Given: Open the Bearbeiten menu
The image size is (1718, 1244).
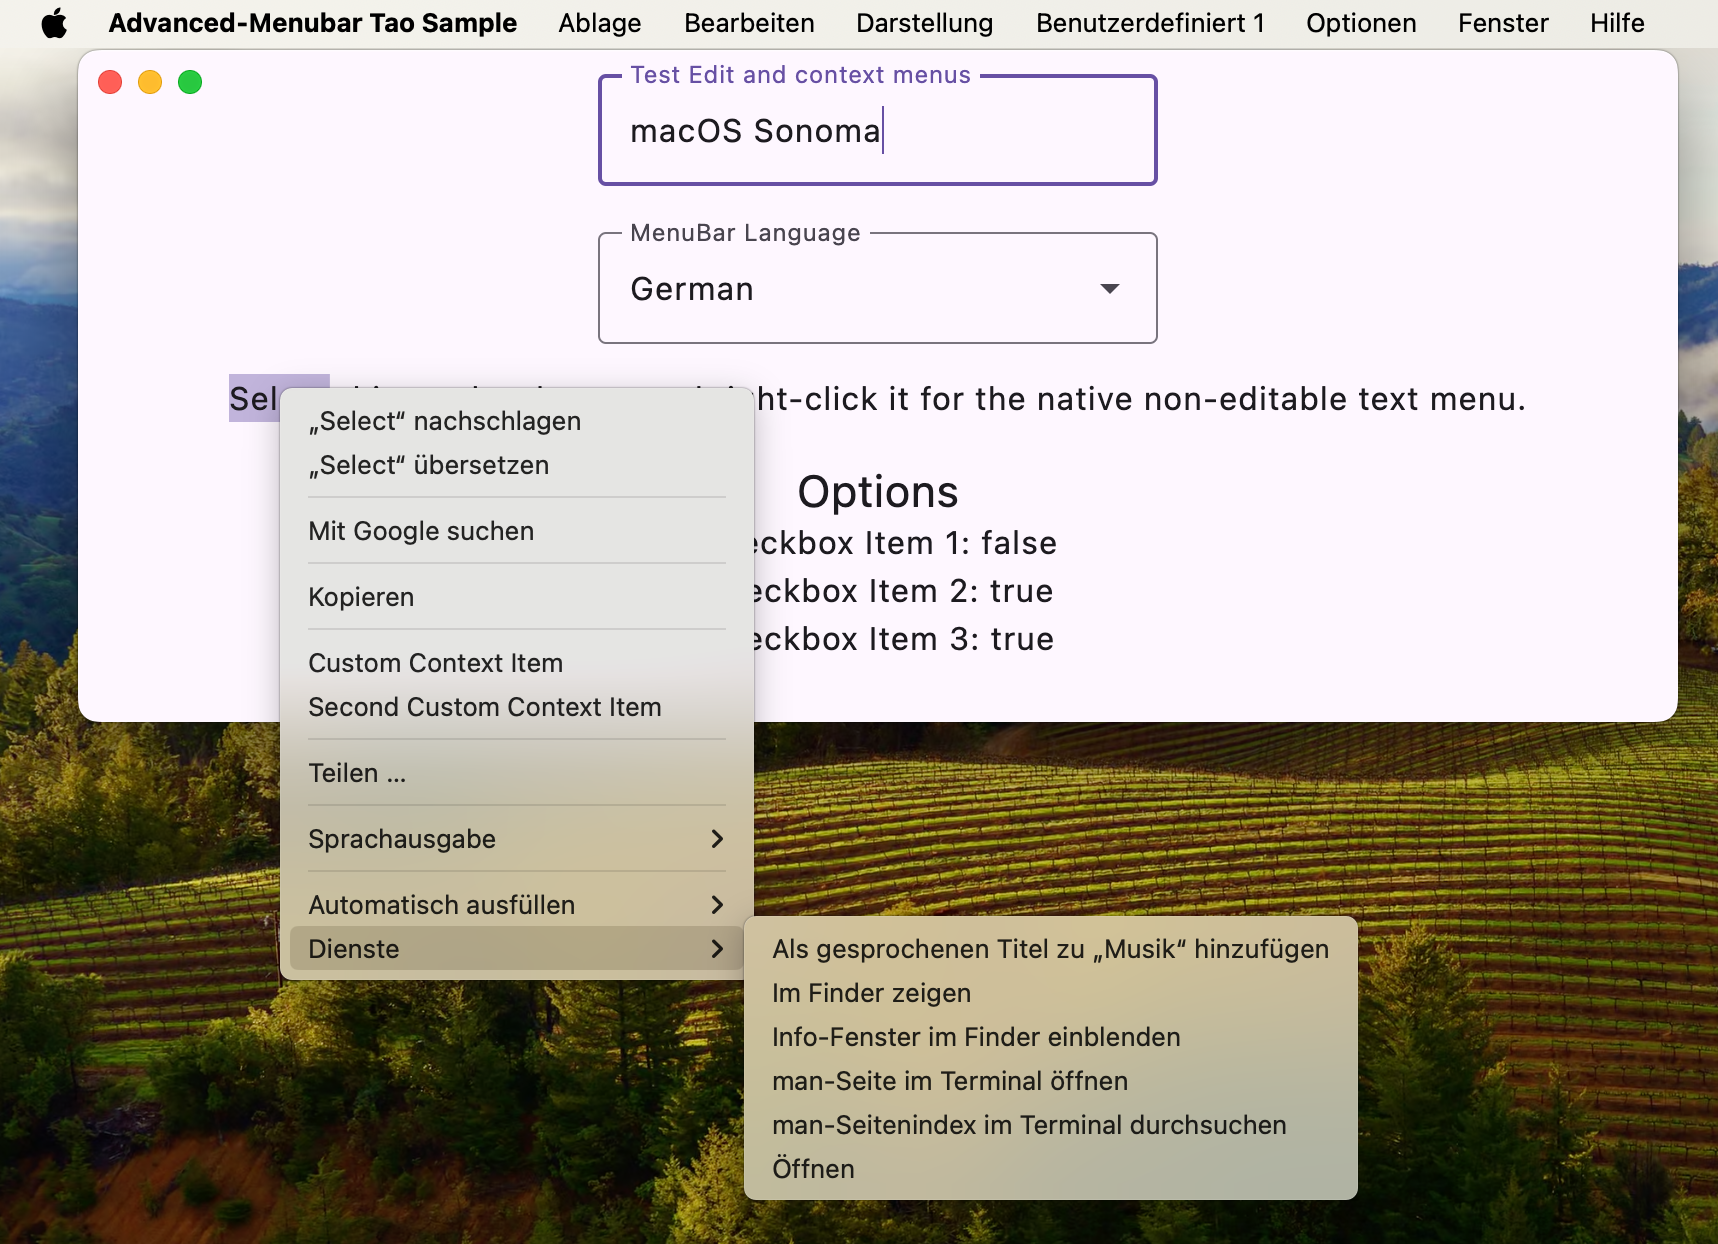Looking at the screenshot, I should [x=749, y=23].
